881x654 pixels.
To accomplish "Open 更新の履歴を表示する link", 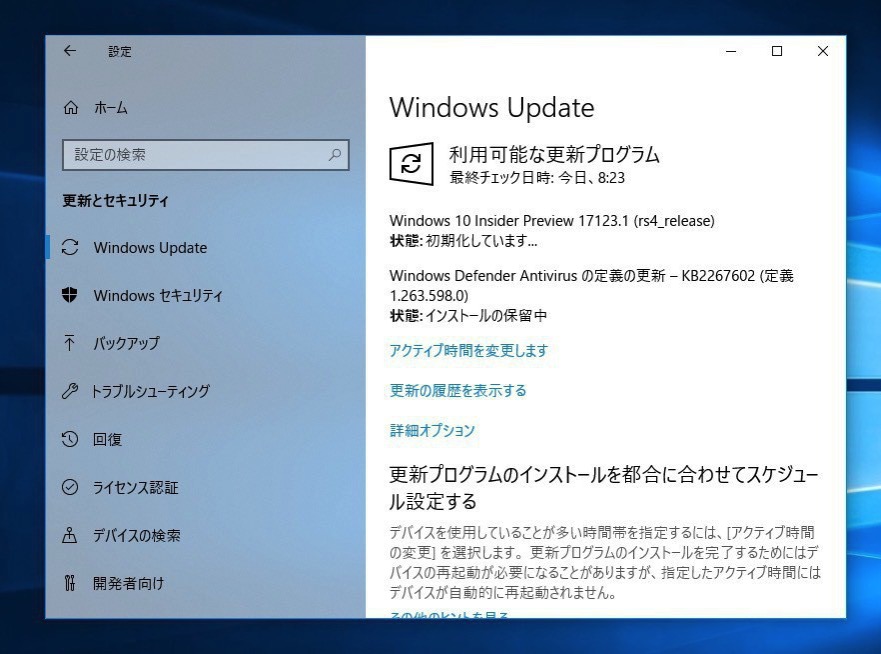I will pyautogui.click(x=458, y=390).
